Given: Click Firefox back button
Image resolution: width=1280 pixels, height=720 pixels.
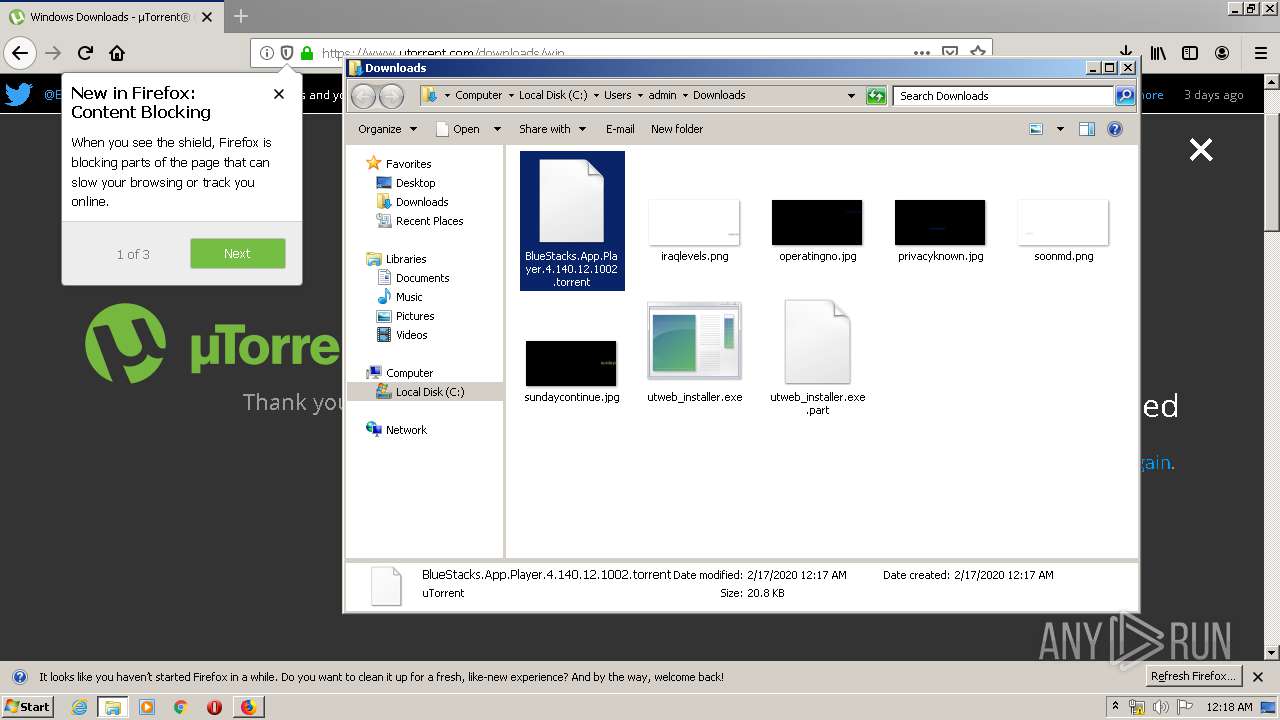Looking at the screenshot, I should [19, 53].
